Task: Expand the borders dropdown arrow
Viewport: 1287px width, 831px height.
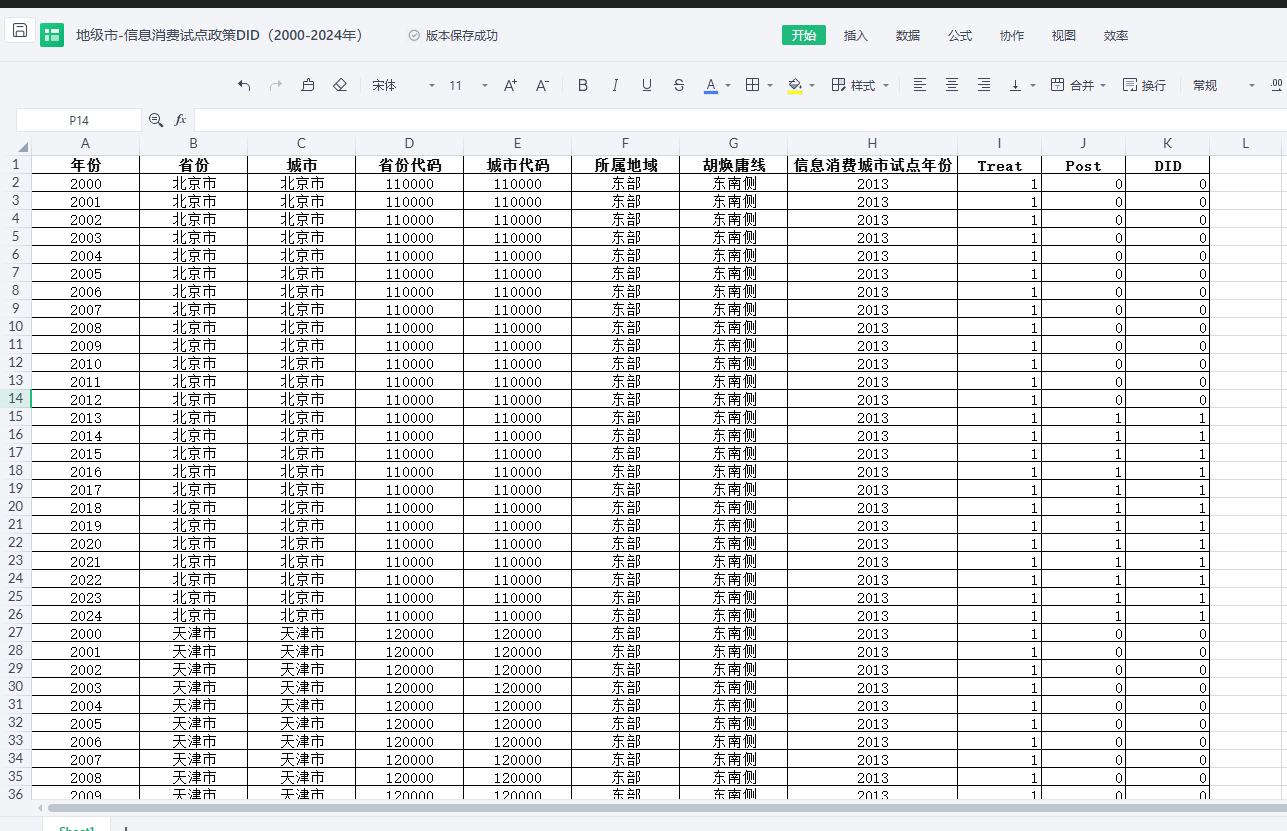Action: coord(770,86)
